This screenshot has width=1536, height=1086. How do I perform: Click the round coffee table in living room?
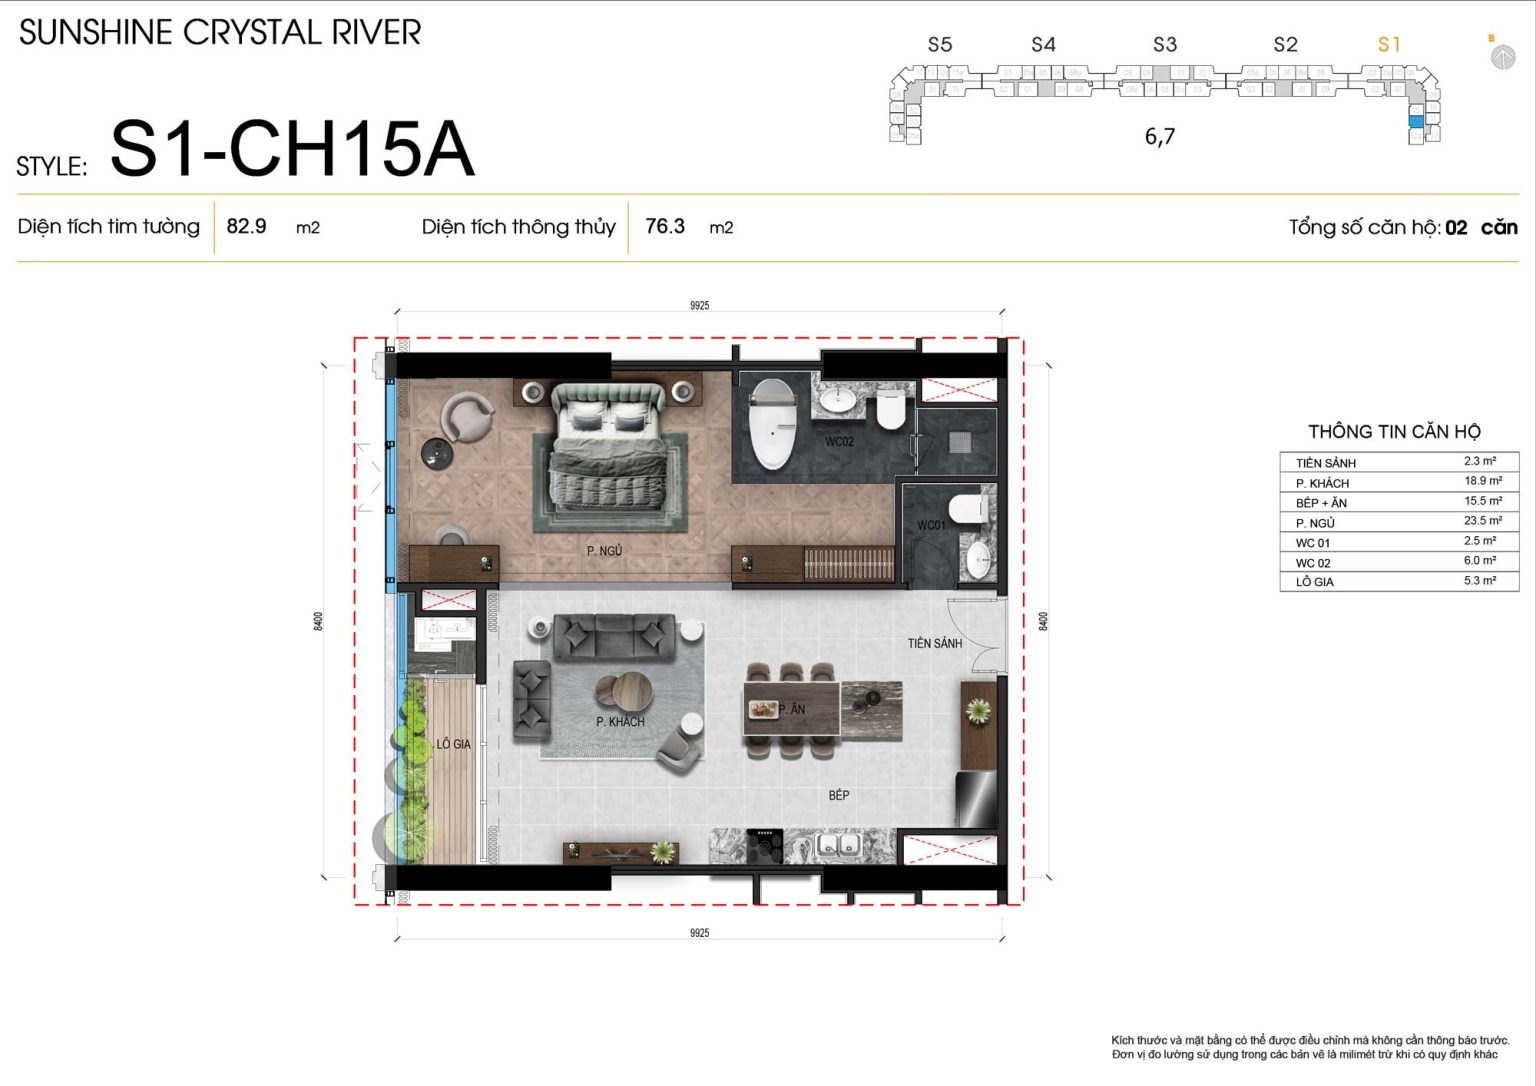click(623, 692)
